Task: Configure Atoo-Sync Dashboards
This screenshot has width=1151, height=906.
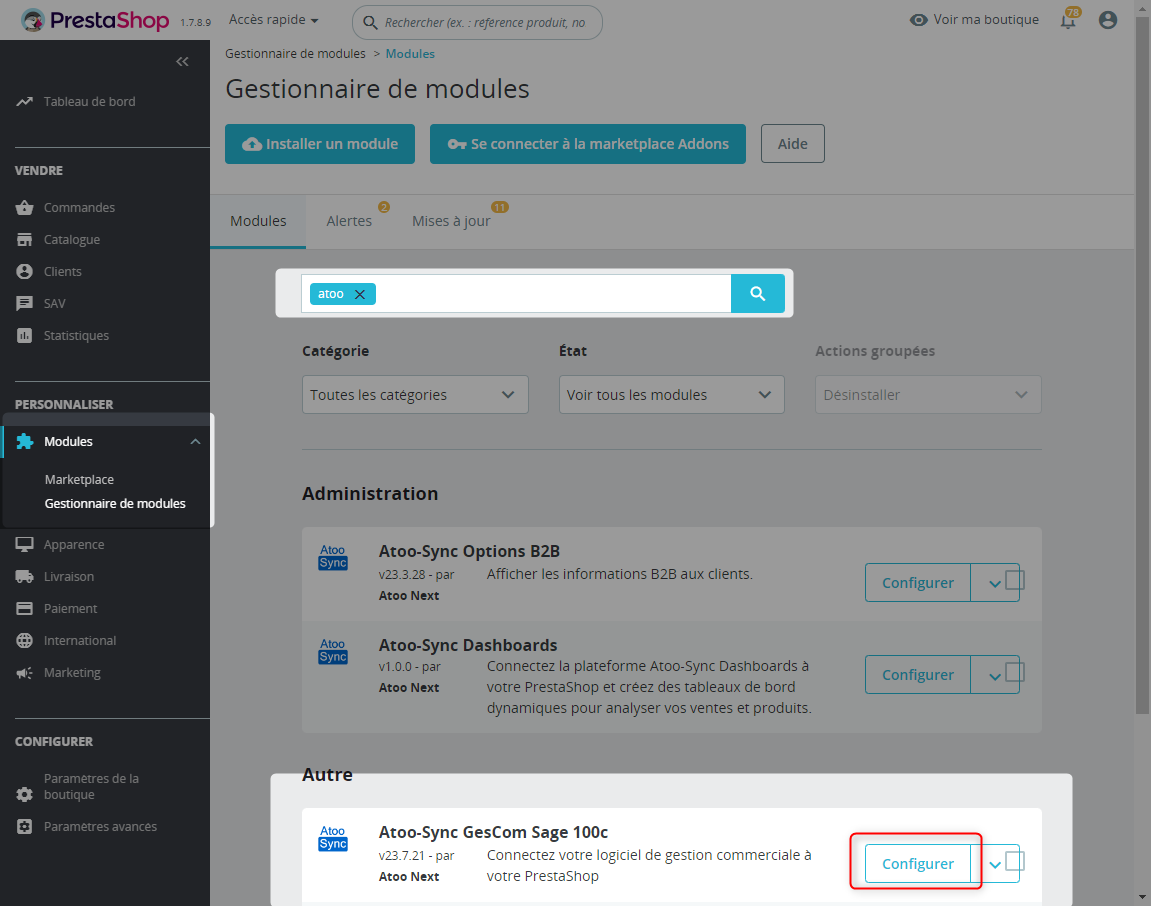Action: pos(918,675)
